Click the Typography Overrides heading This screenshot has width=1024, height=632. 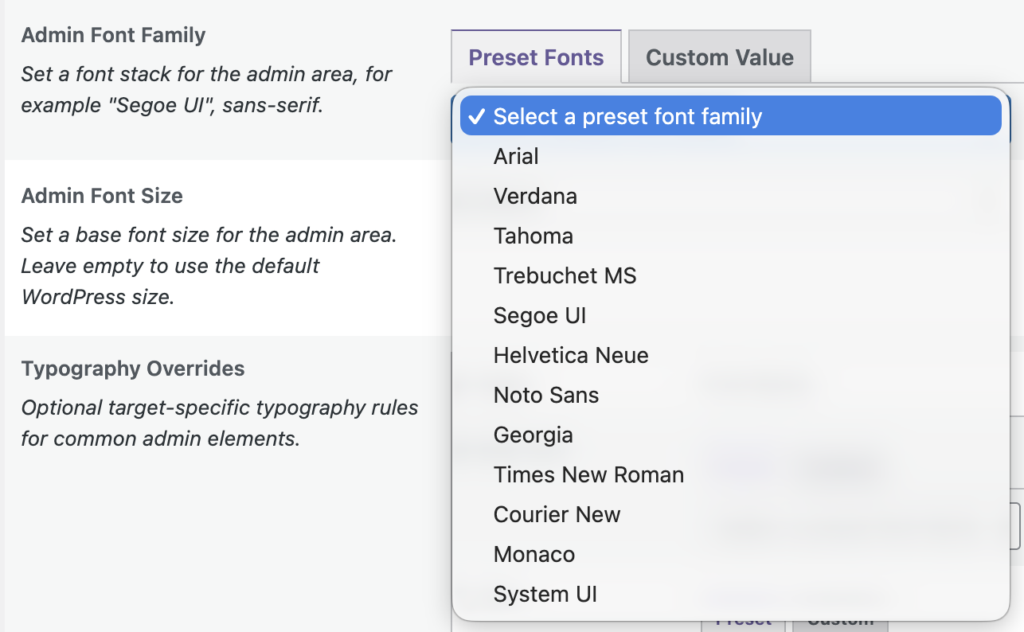pos(133,368)
